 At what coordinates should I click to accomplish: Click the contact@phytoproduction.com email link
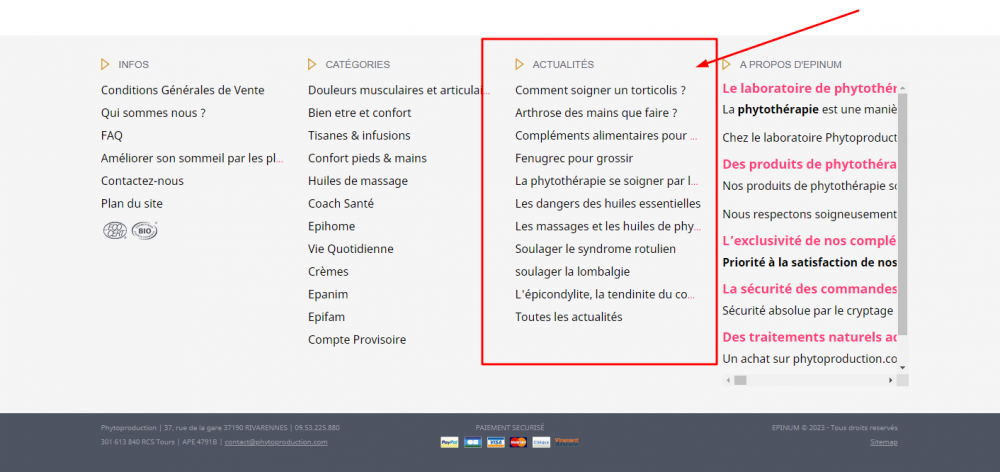[276, 442]
